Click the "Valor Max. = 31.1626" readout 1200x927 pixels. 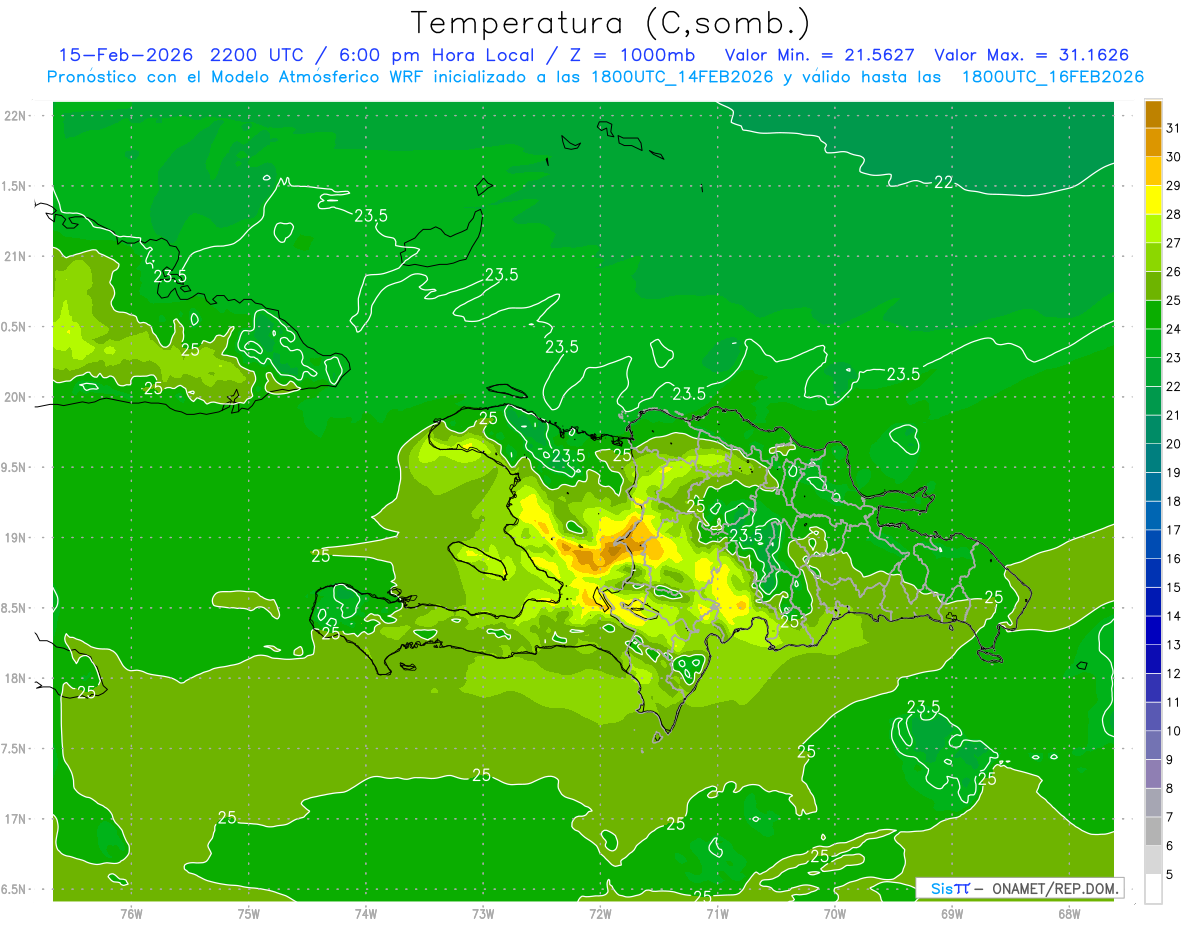point(1032,55)
